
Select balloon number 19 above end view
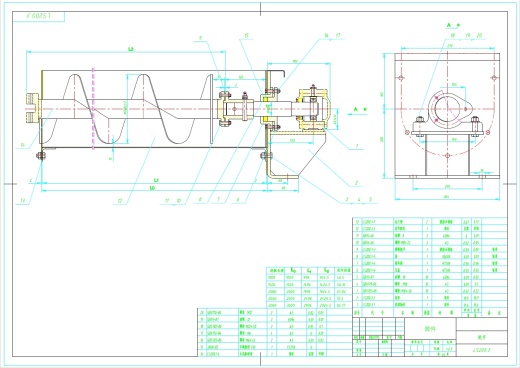467,35
